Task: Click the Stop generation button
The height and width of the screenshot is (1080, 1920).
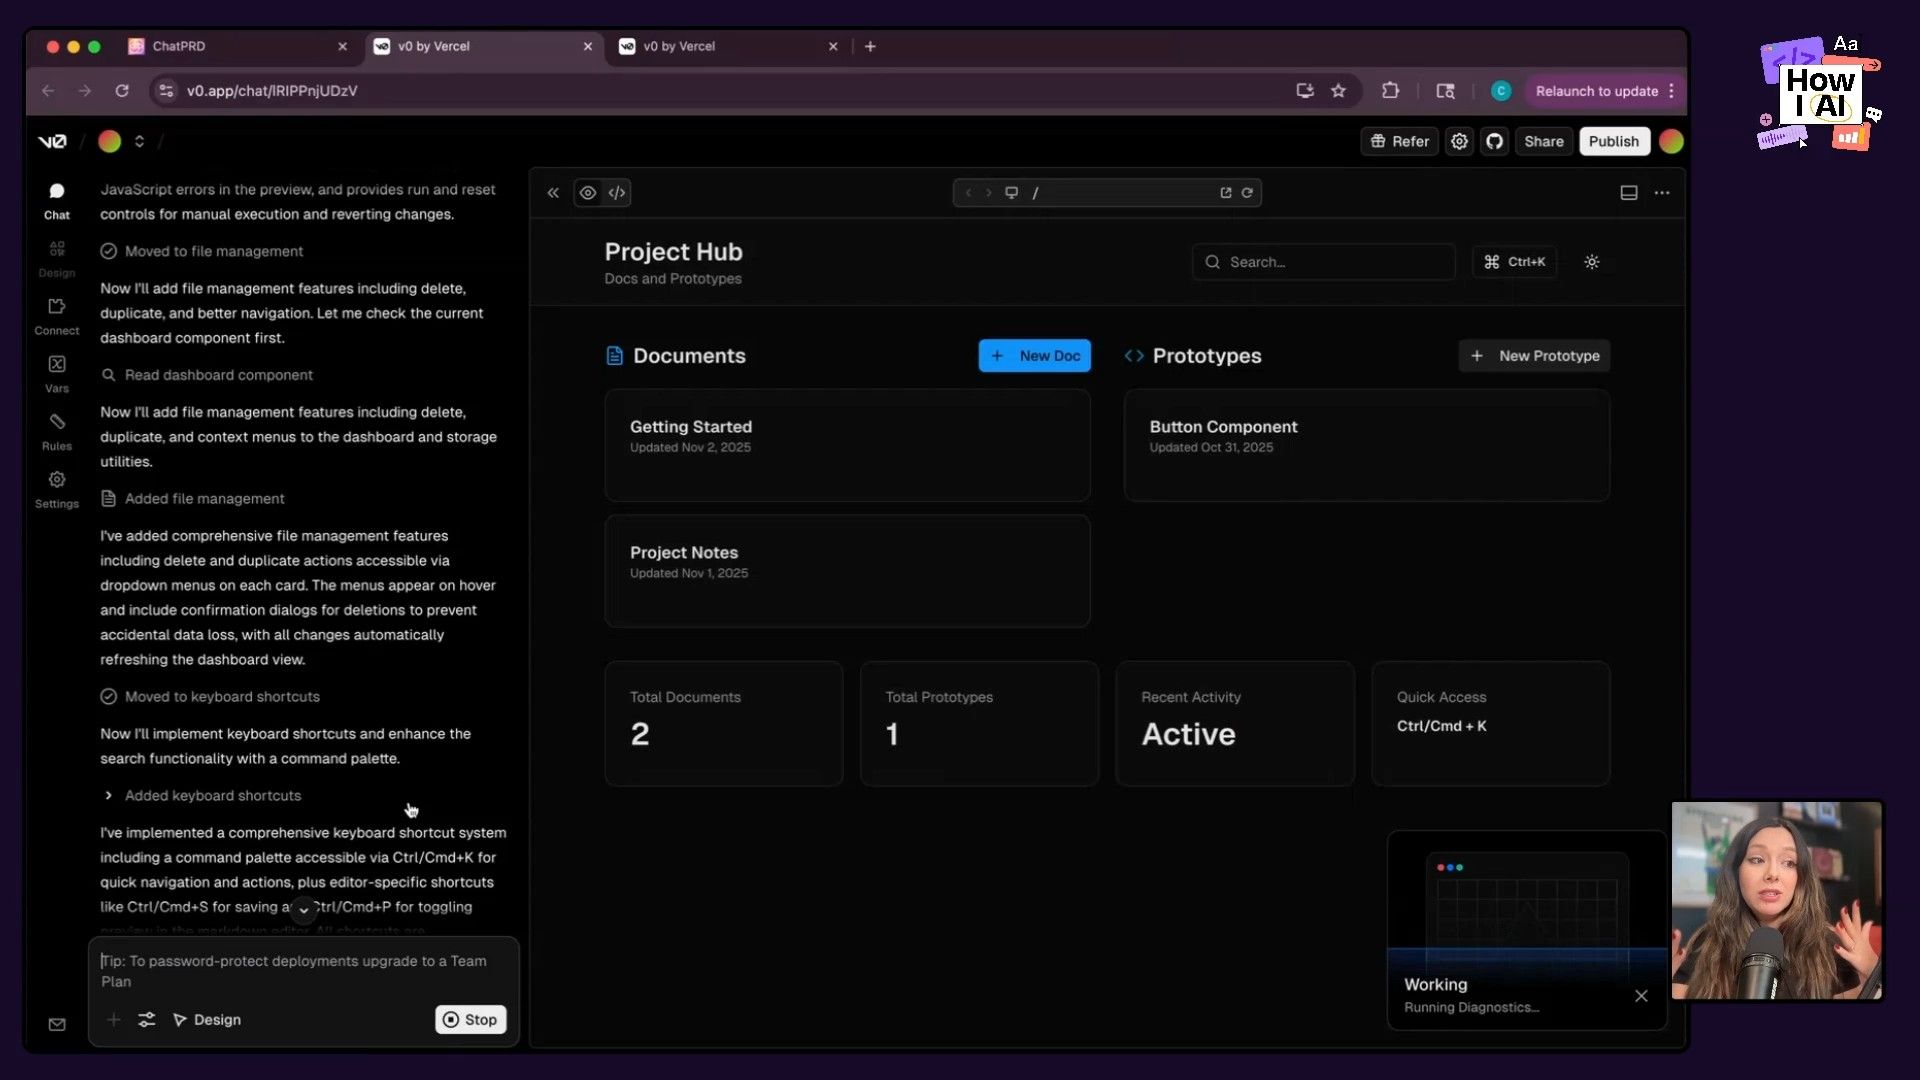Action: [x=470, y=1020]
